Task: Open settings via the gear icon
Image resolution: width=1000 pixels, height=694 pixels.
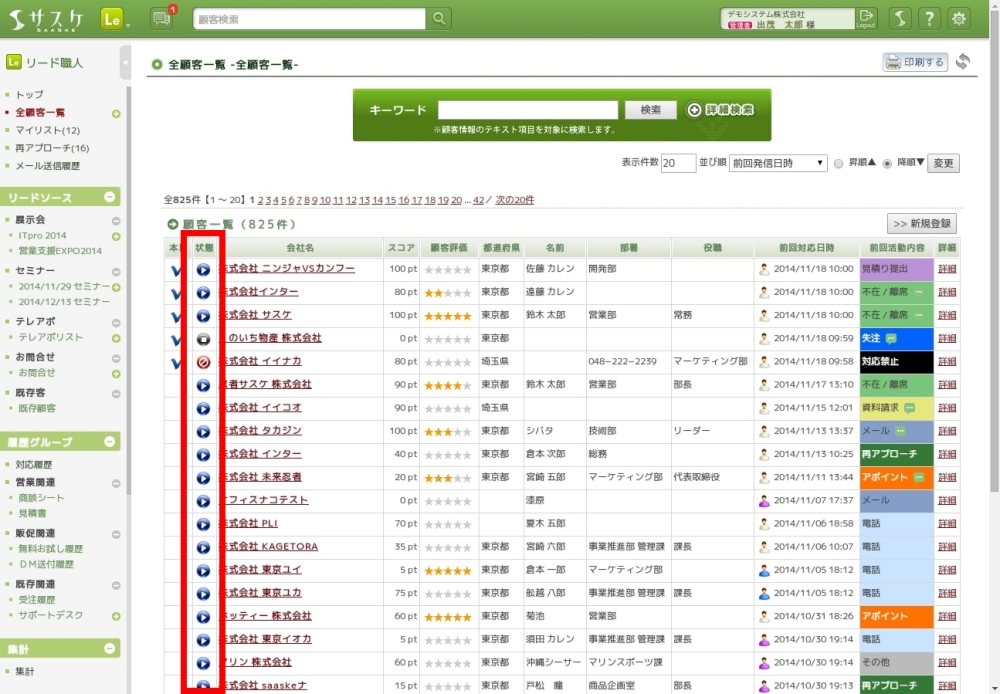Action: coord(959,19)
